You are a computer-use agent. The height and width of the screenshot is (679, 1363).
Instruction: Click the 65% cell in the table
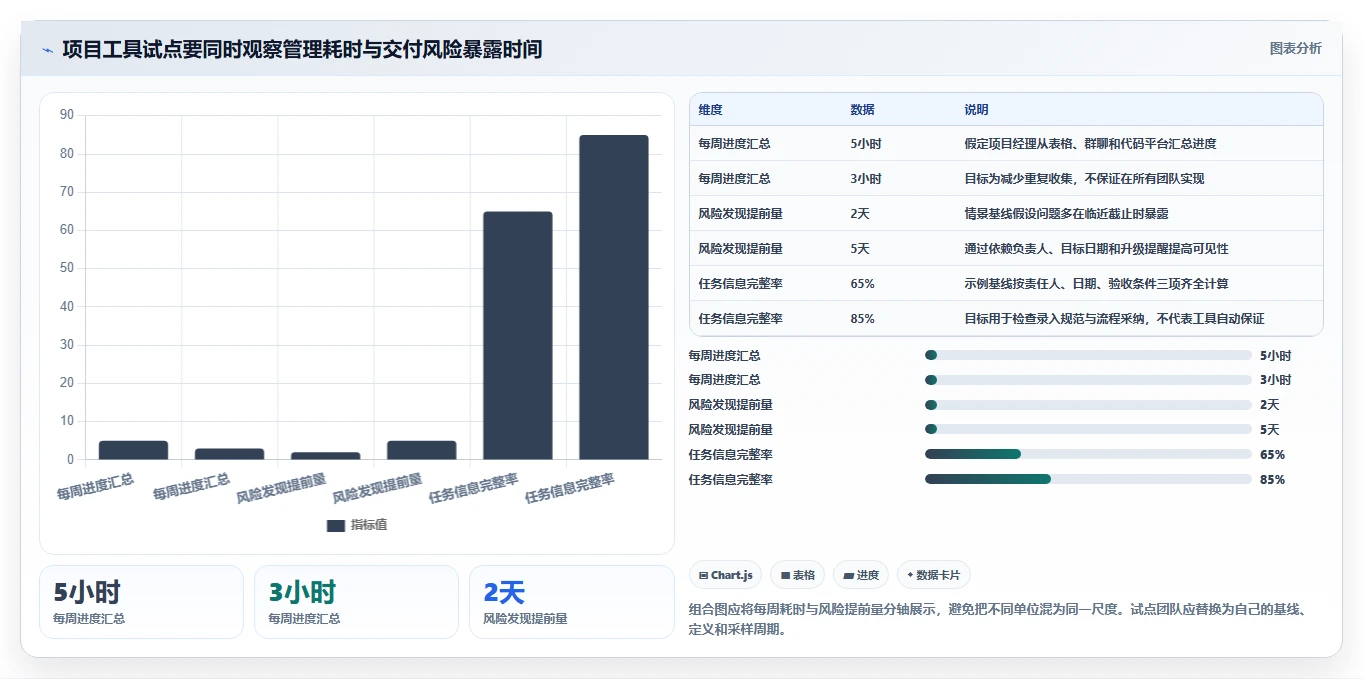[x=863, y=284]
